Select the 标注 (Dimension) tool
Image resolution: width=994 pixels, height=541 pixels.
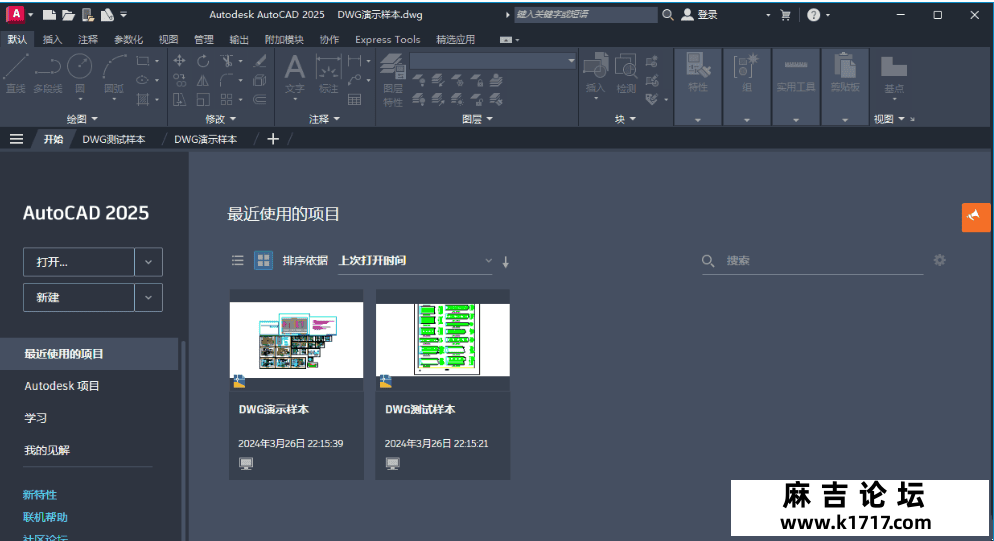coord(328,74)
